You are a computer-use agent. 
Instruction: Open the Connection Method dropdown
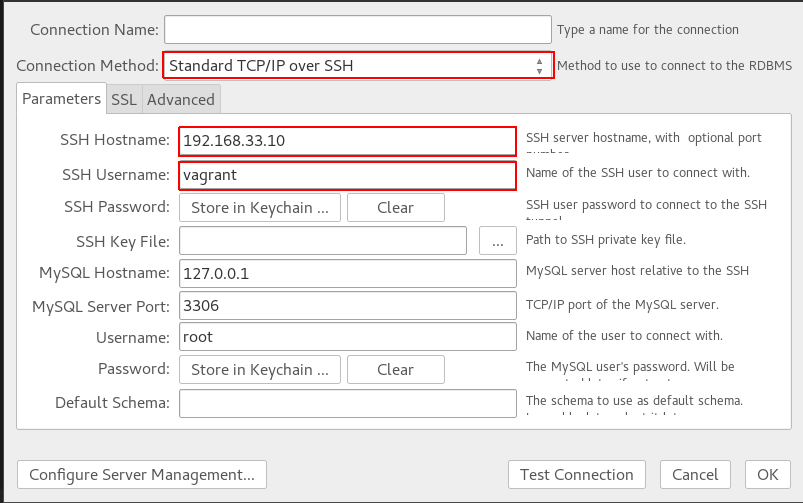(357, 66)
